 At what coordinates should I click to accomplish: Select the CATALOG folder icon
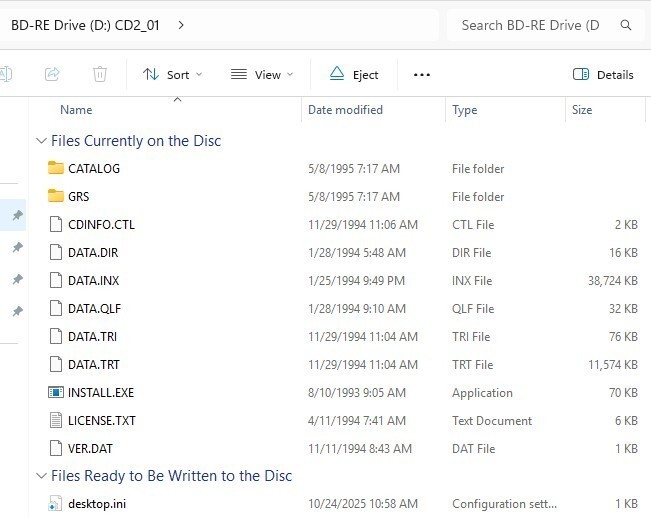pos(56,169)
